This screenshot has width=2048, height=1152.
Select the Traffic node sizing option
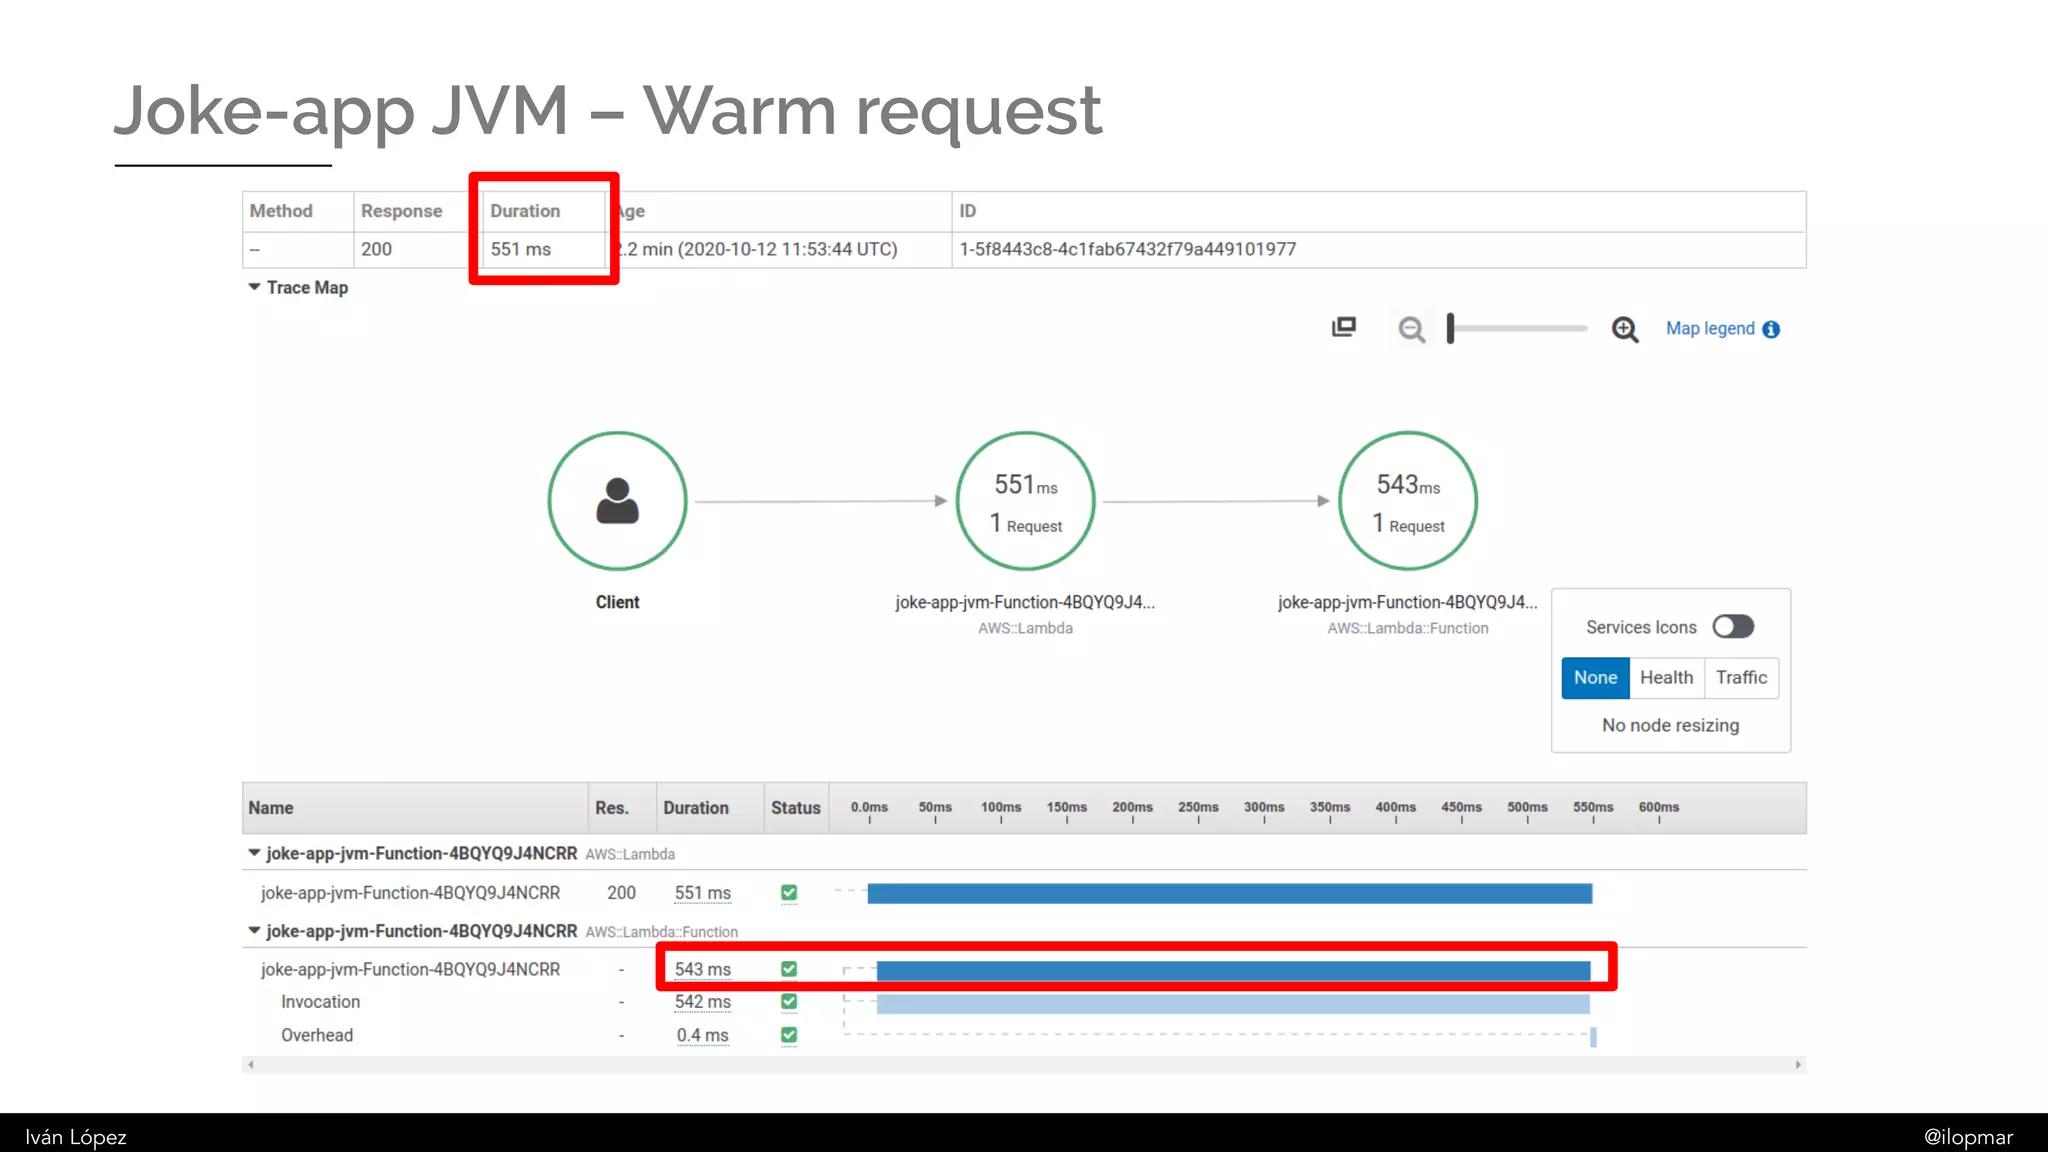pos(1741,677)
